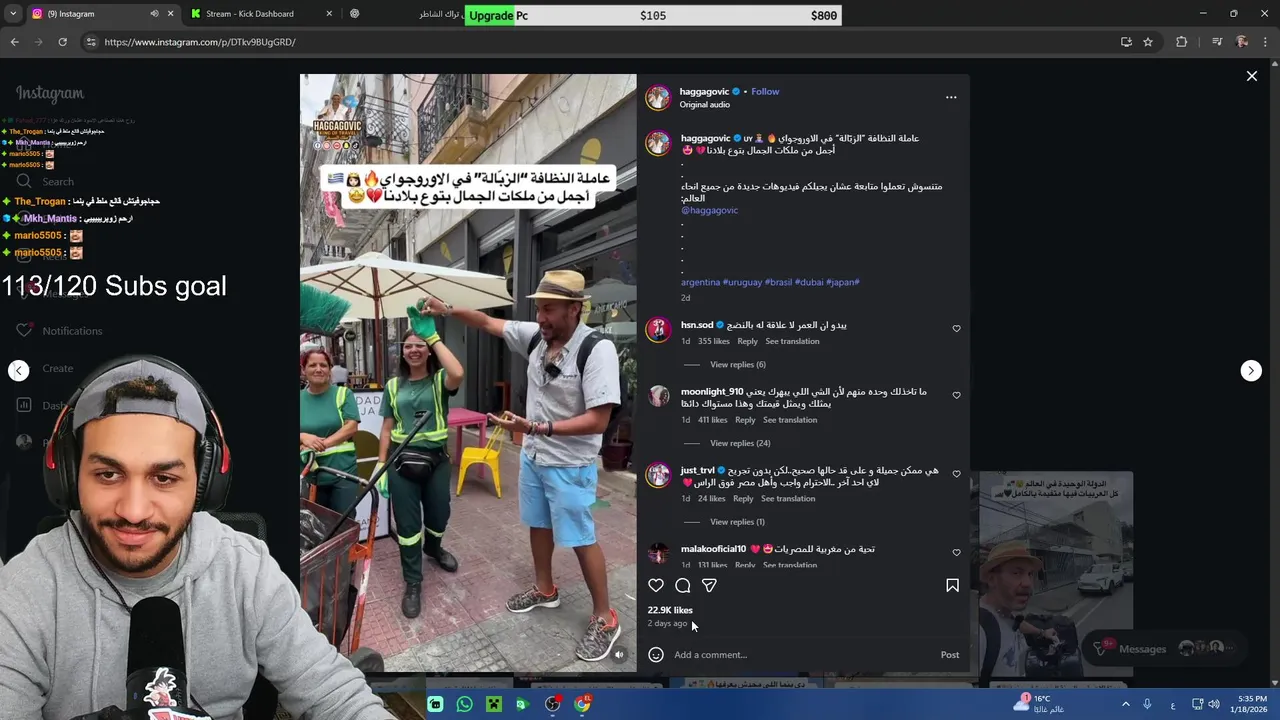Open the #japan hashtag
Viewport: 1280px width, 720px height.
(843, 282)
